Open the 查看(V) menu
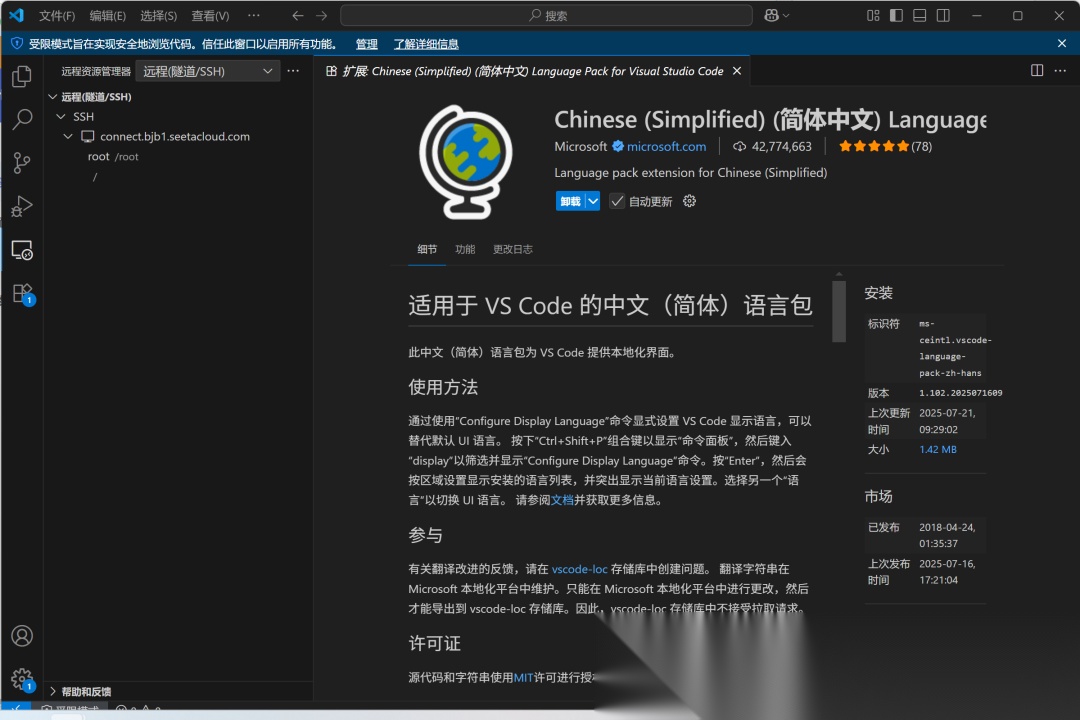Viewport: 1080px width, 720px height. [210, 15]
